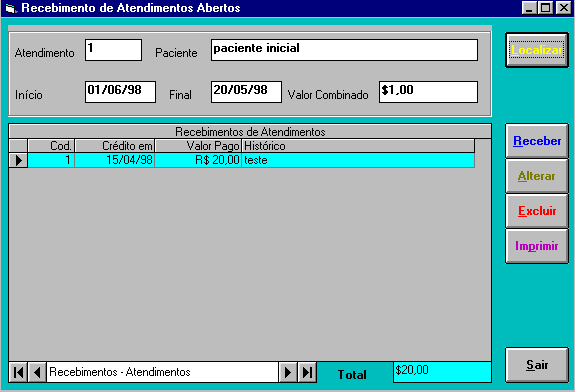Image resolution: width=575 pixels, height=392 pixels.
Task: Go to next record in data navigator
Action: (x=288, y=373)
